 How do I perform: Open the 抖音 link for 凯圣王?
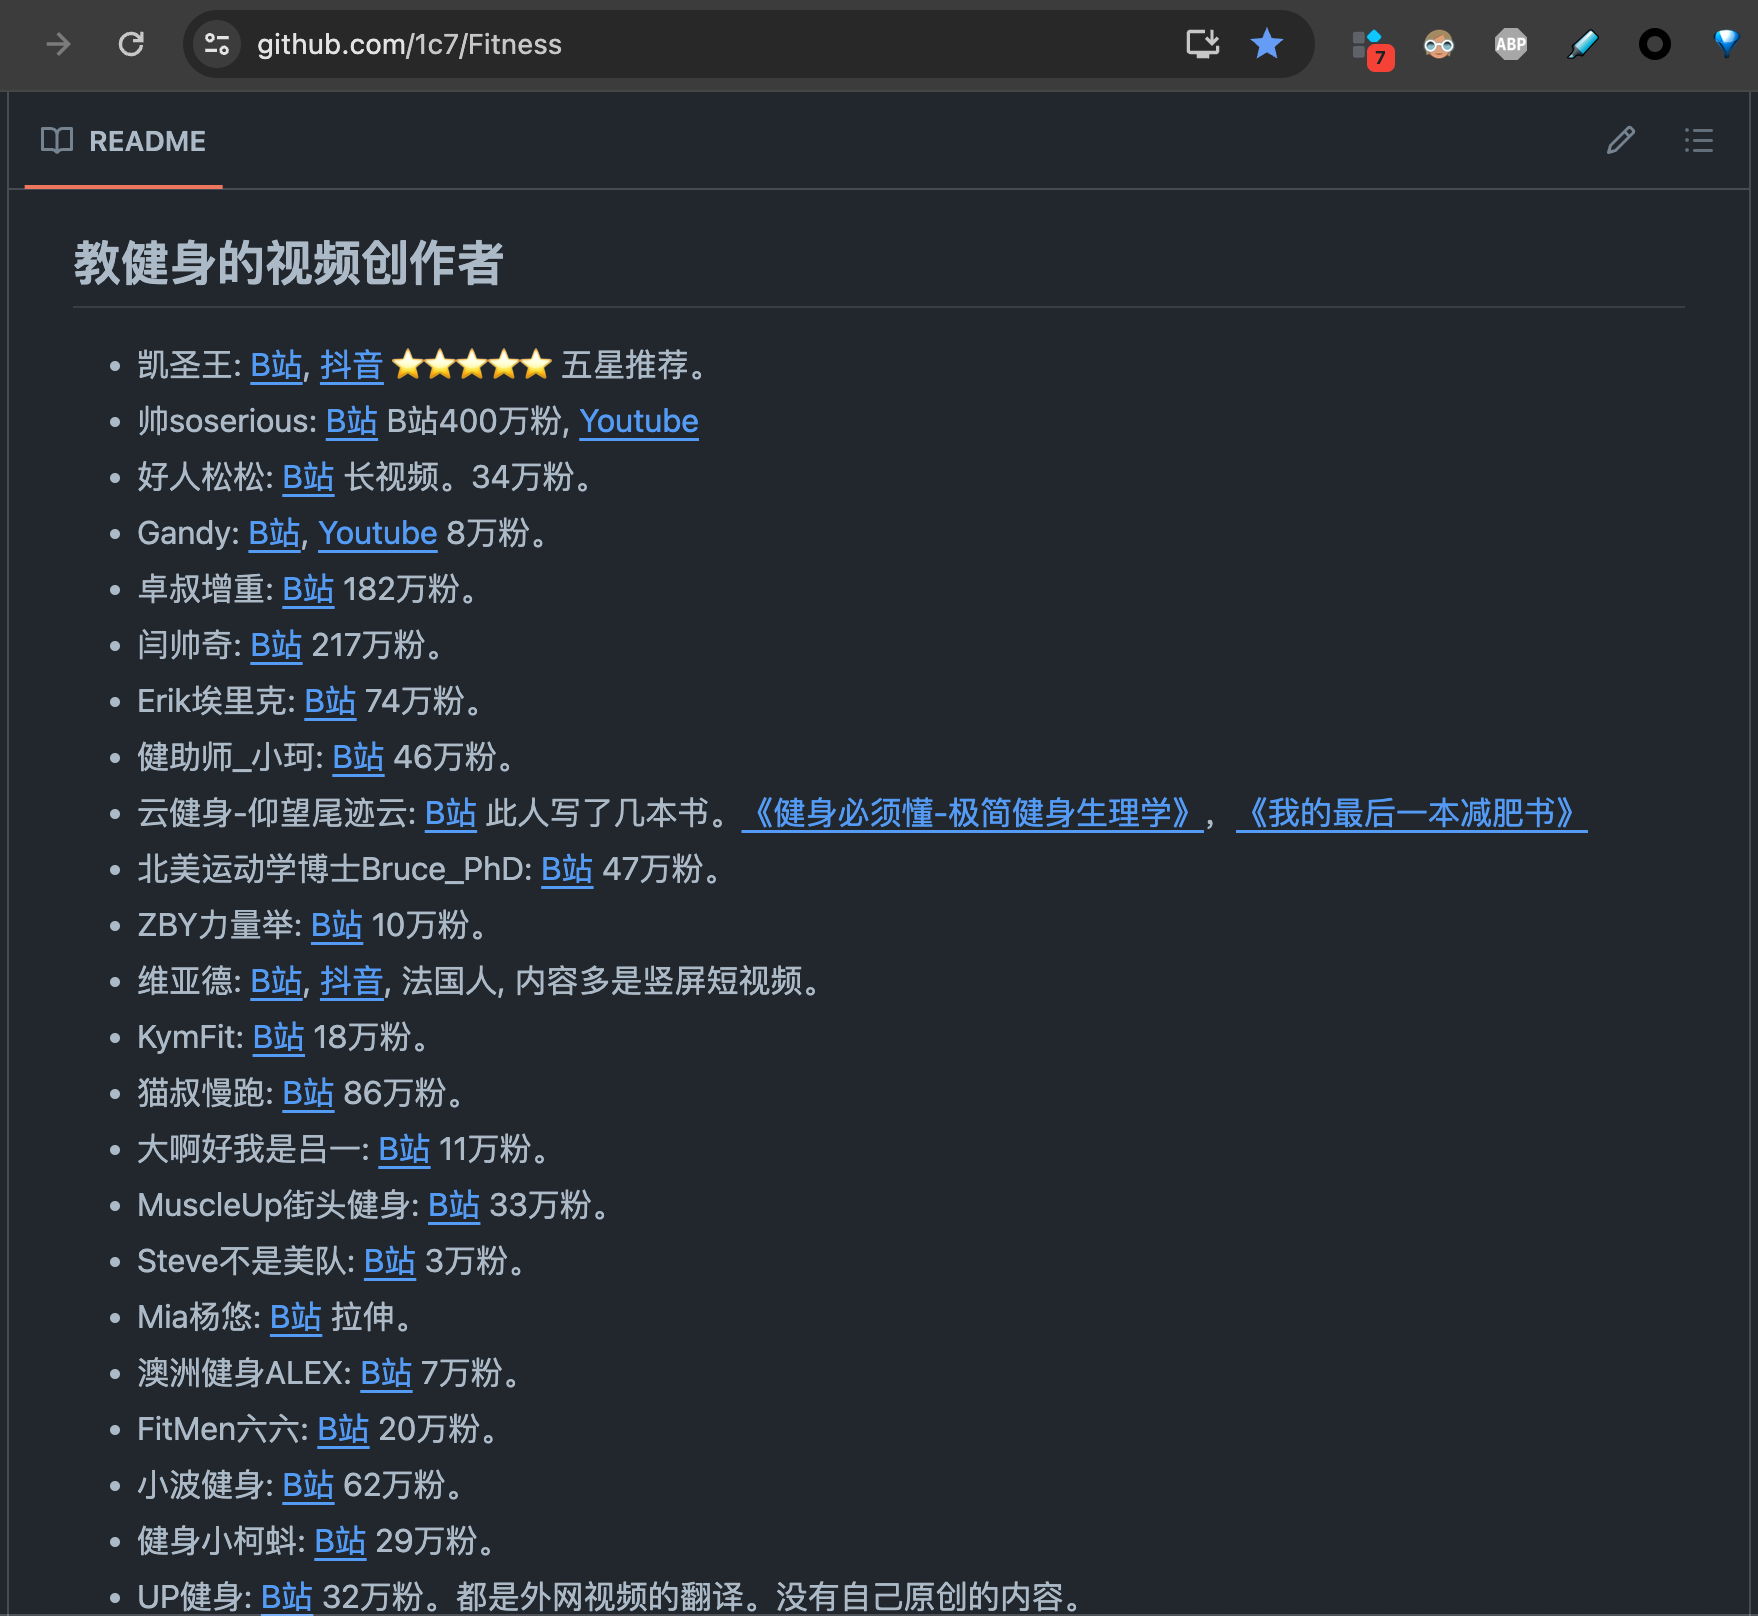point(351,366)
